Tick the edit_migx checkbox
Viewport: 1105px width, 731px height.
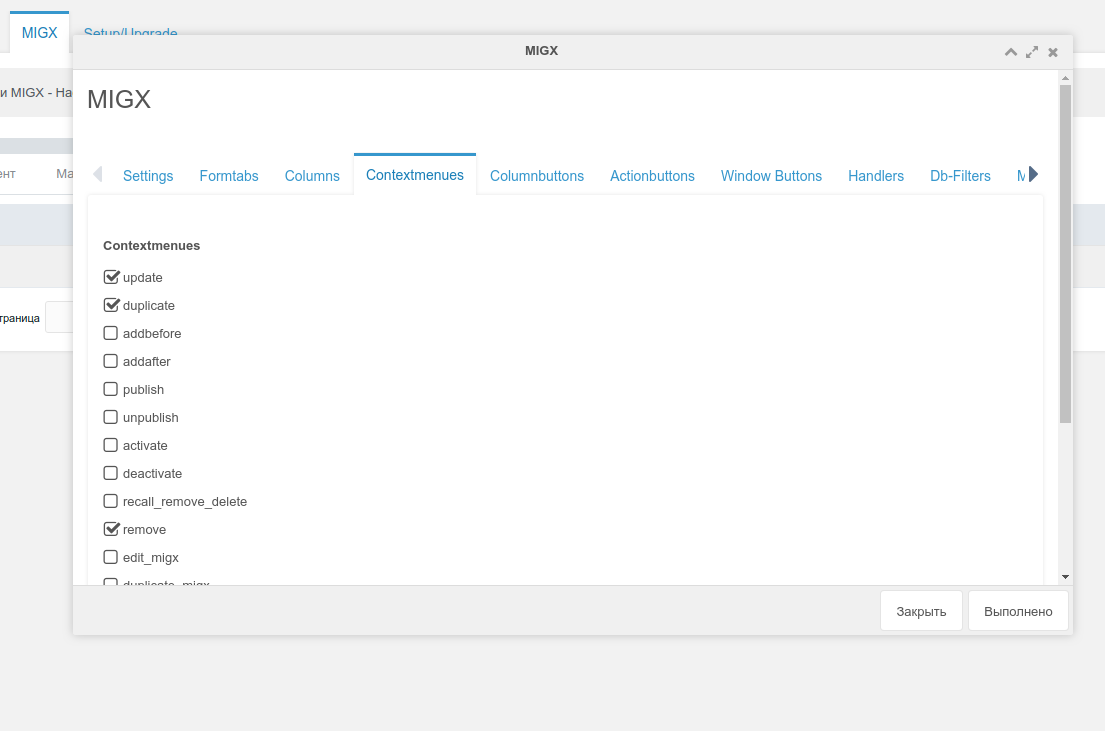tap(111, 557)
